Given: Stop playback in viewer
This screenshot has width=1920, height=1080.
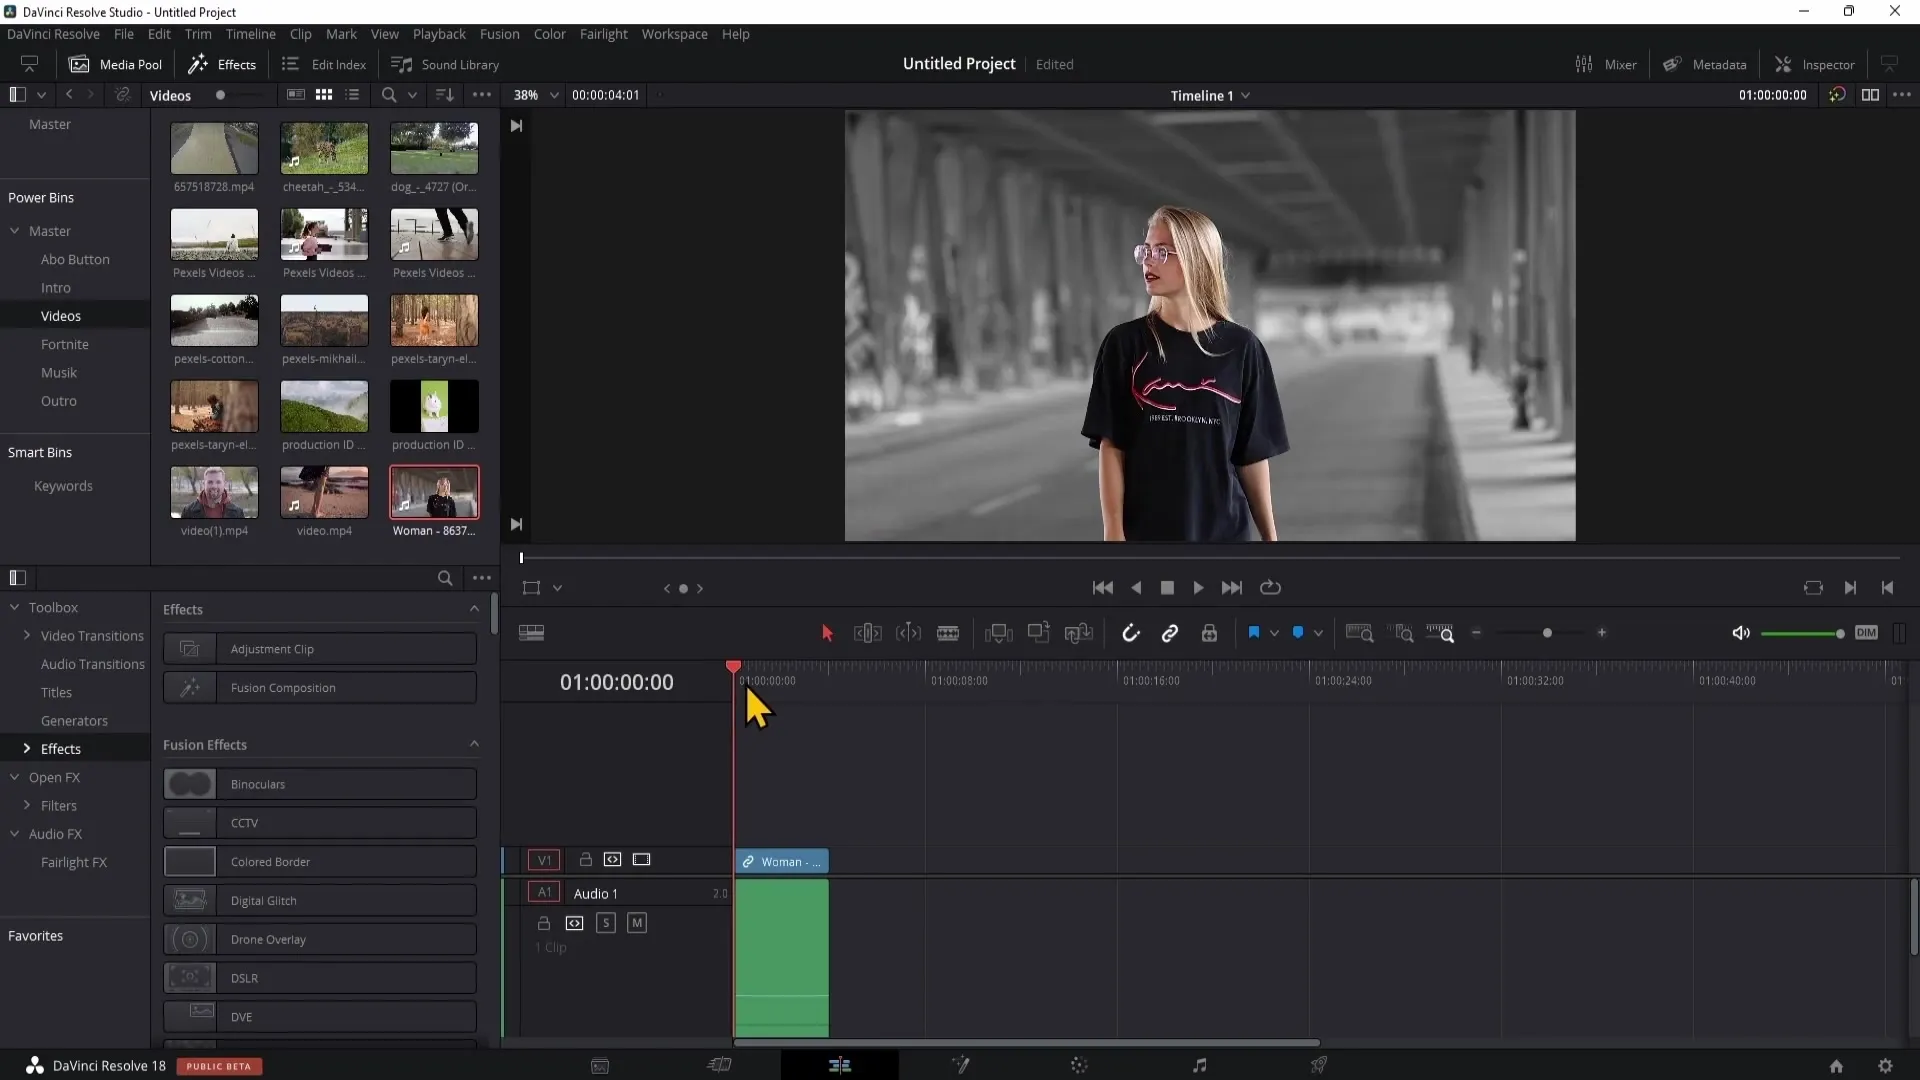Looking at the screenshot, I should [1167, 588].
